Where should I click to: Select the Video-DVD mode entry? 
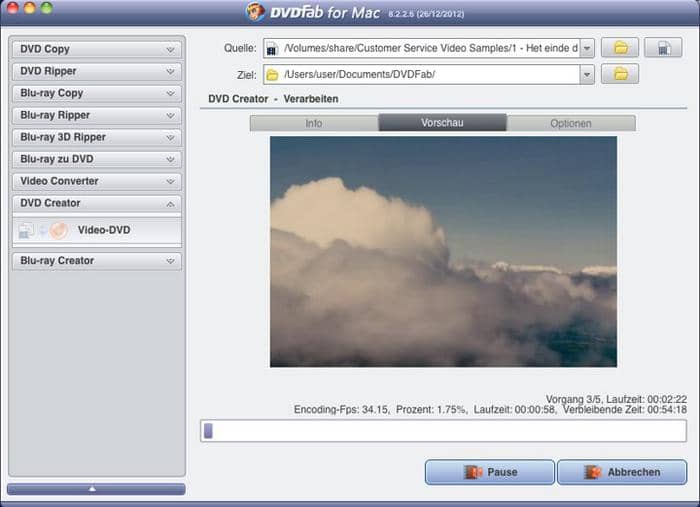click(97, 230)
